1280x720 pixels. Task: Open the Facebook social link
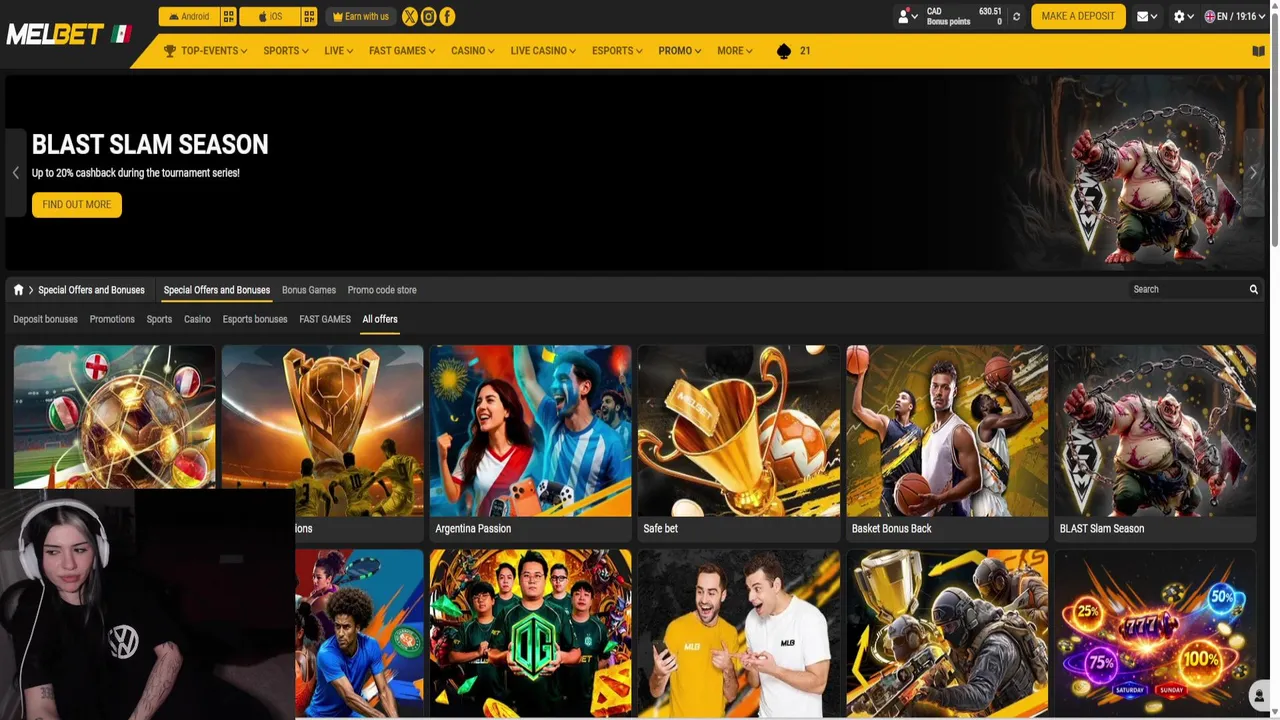point(447,16)
